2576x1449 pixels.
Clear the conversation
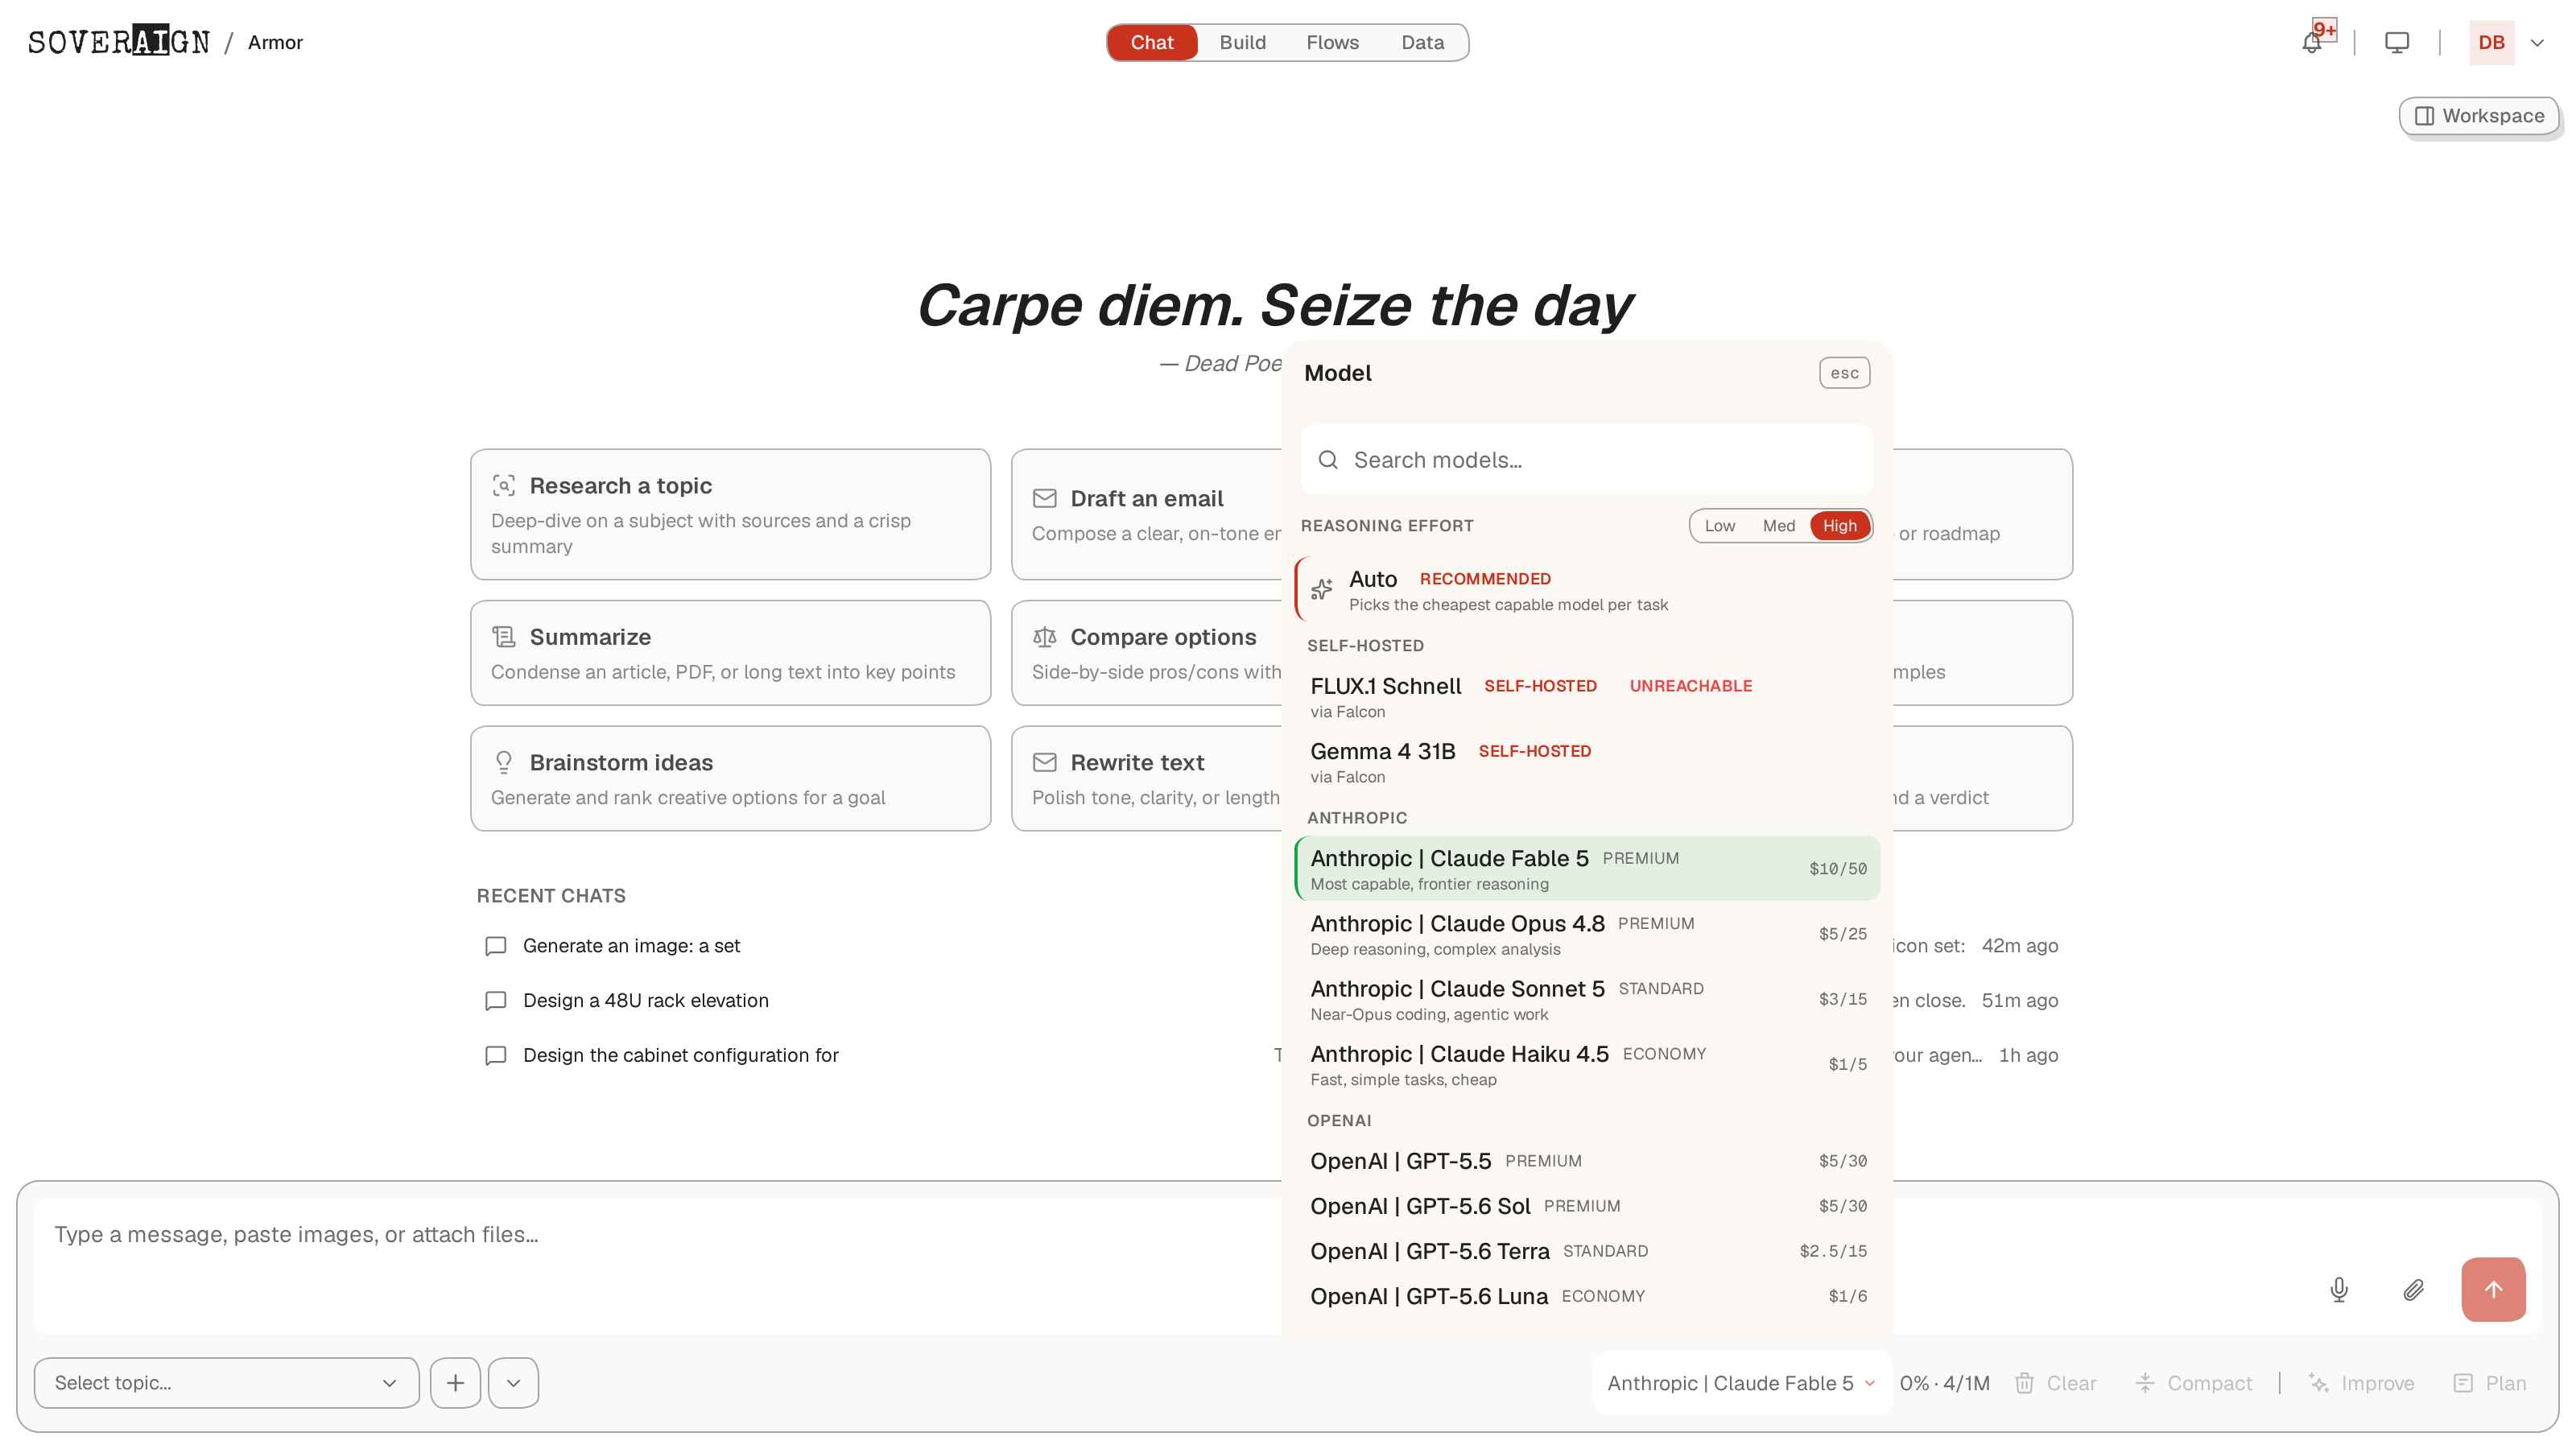[x=2055, y=1383]
